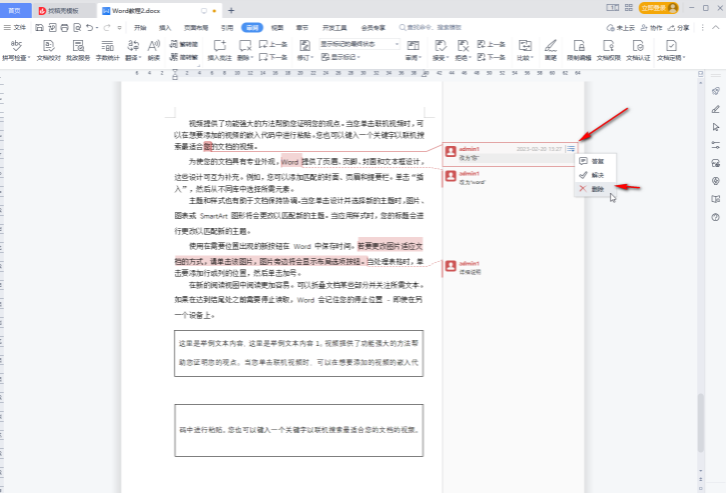This screenshot has height=493, width=726.
Task: Select 删除 in the comment context menu
Action: click(x=596, y=188)
